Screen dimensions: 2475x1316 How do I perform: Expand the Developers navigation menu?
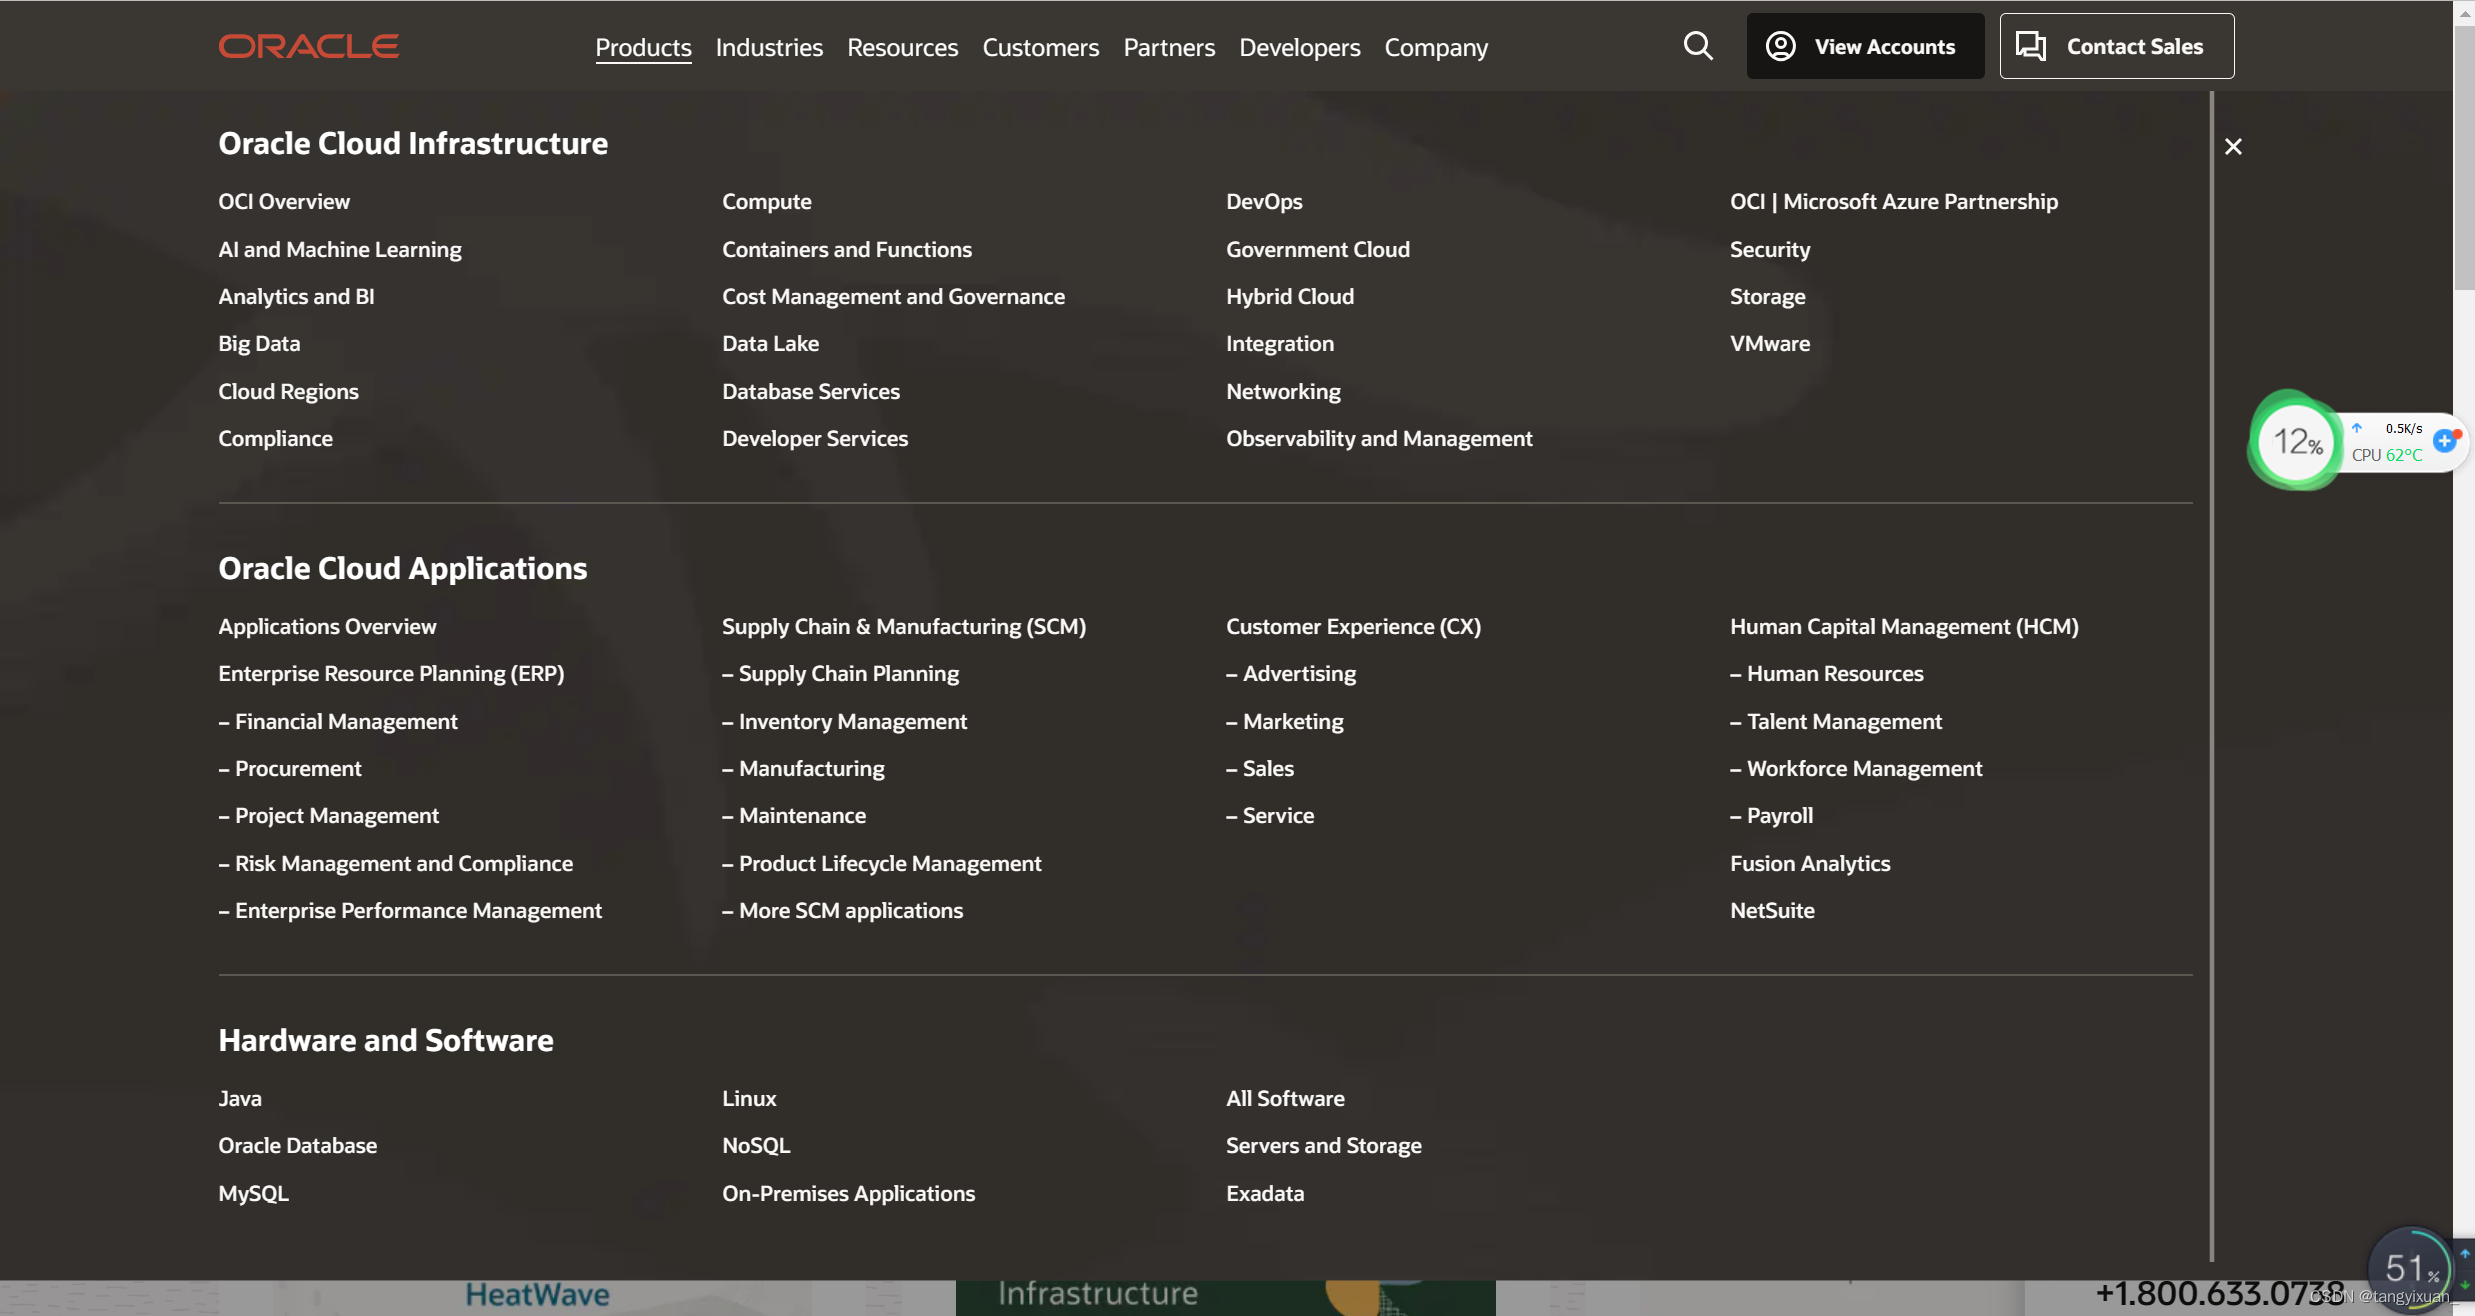[1299, 47]
